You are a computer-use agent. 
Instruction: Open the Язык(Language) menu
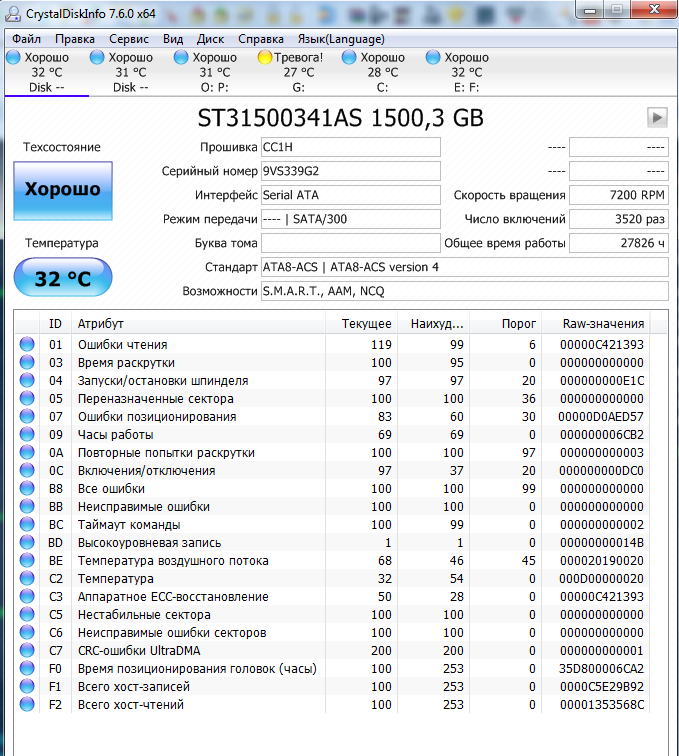341,39
